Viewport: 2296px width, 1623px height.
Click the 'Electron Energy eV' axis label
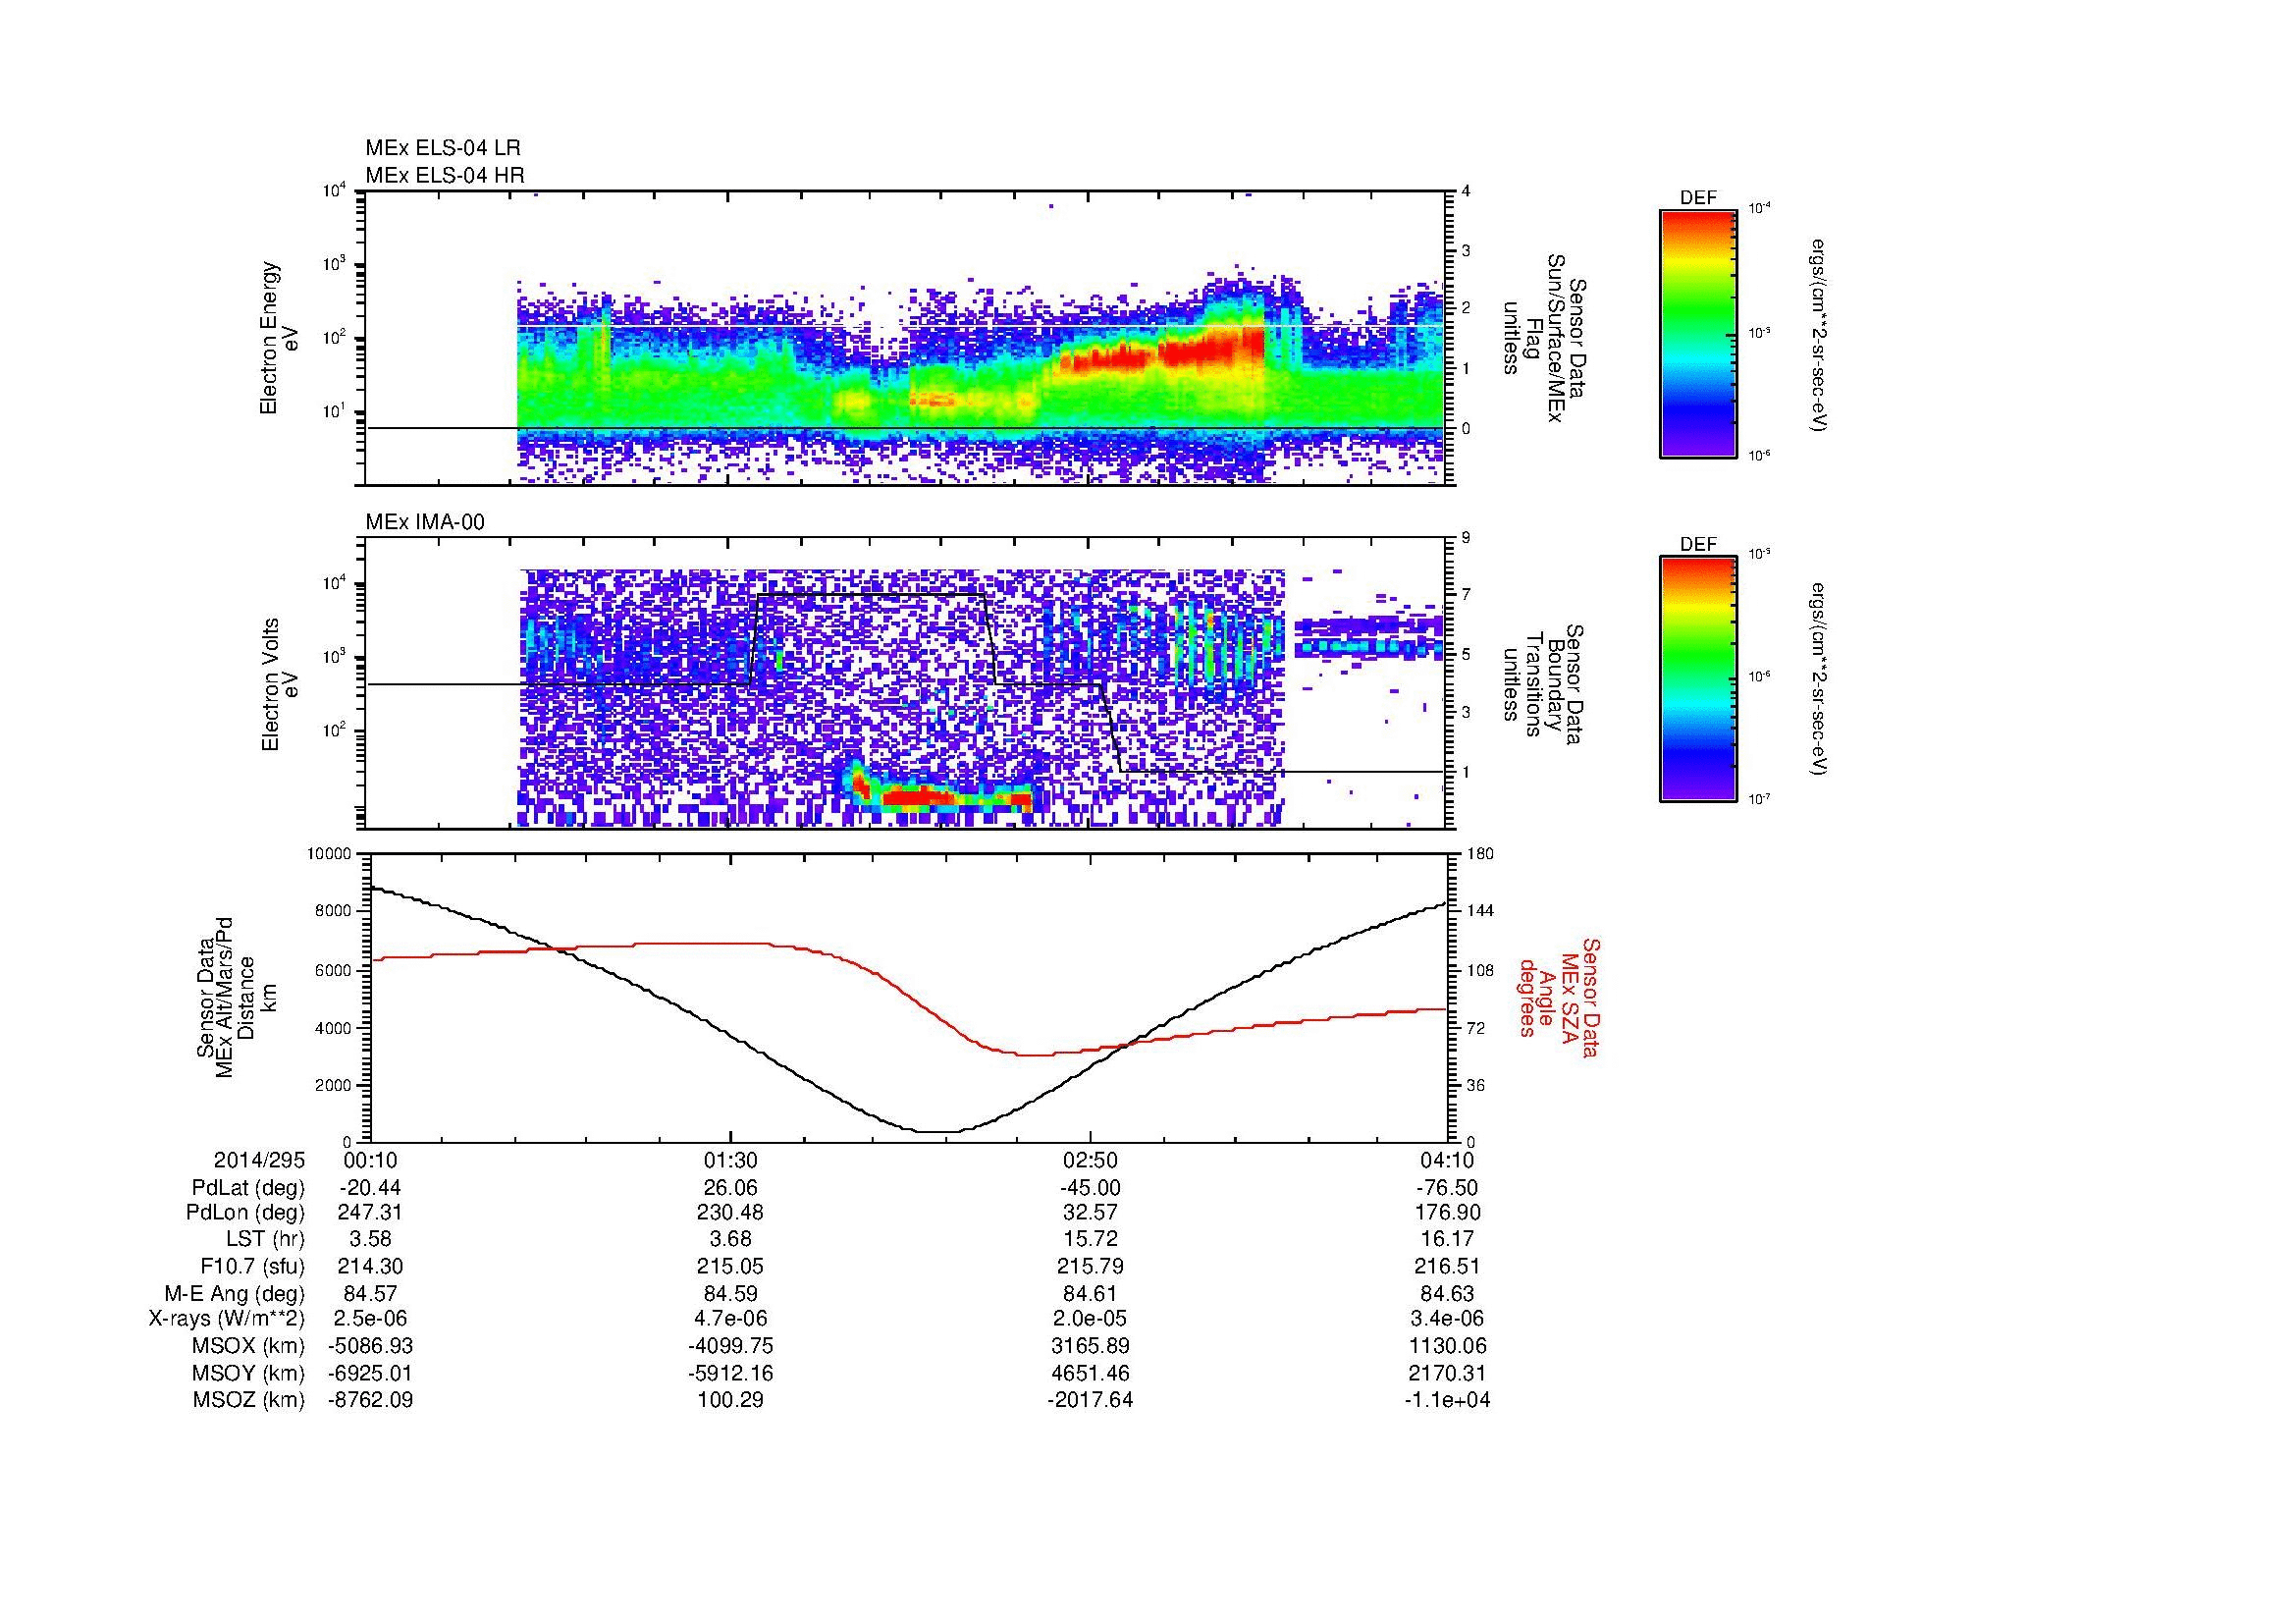click(x=279, y=338)
